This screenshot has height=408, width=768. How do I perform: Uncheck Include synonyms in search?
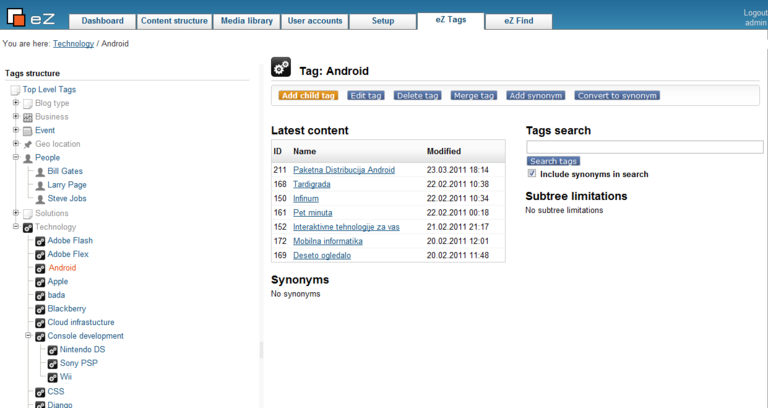(x=532, y=174)
